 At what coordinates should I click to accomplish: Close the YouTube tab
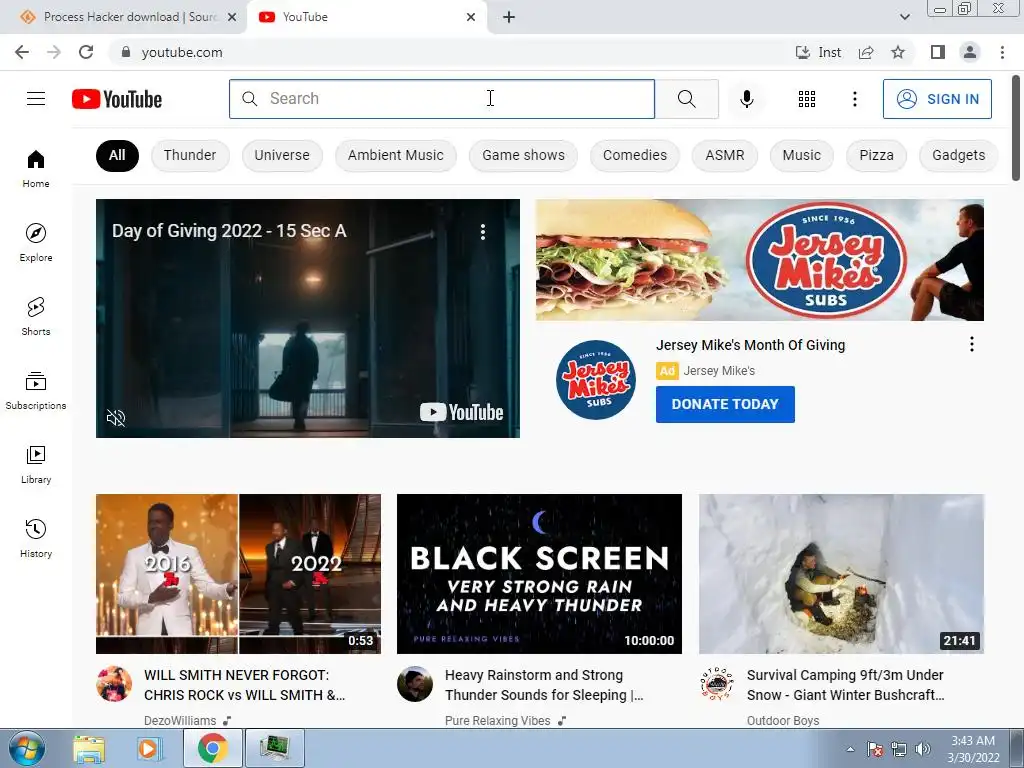coord(471,17)
